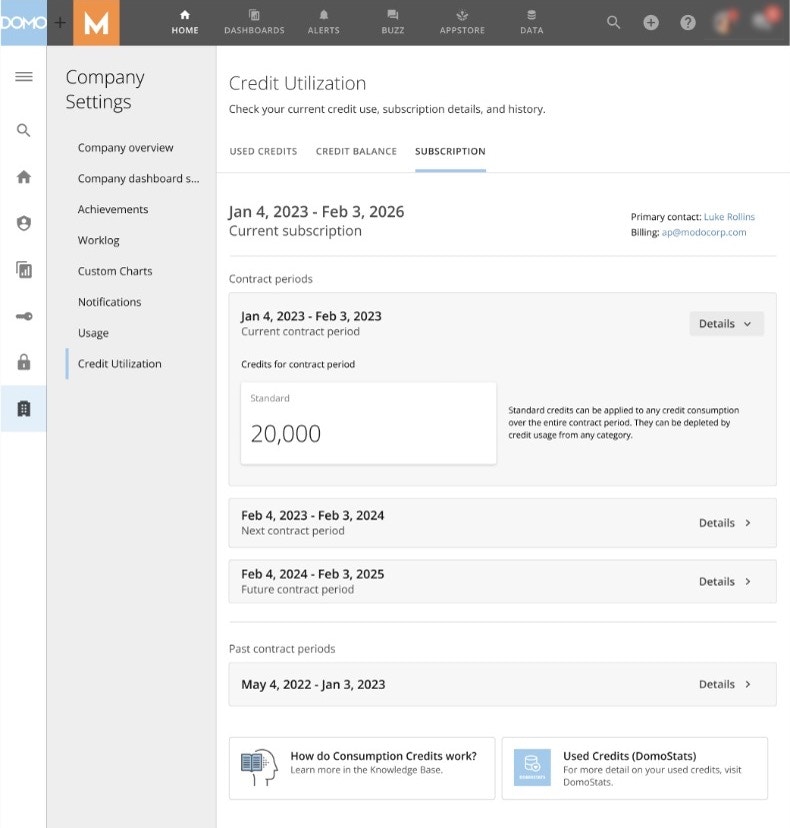This screenshot has height=828, width=790.
Task: Click 'Jan 4, 2023 - Feb 3, 2026' subscription dates
Action: 316,212
